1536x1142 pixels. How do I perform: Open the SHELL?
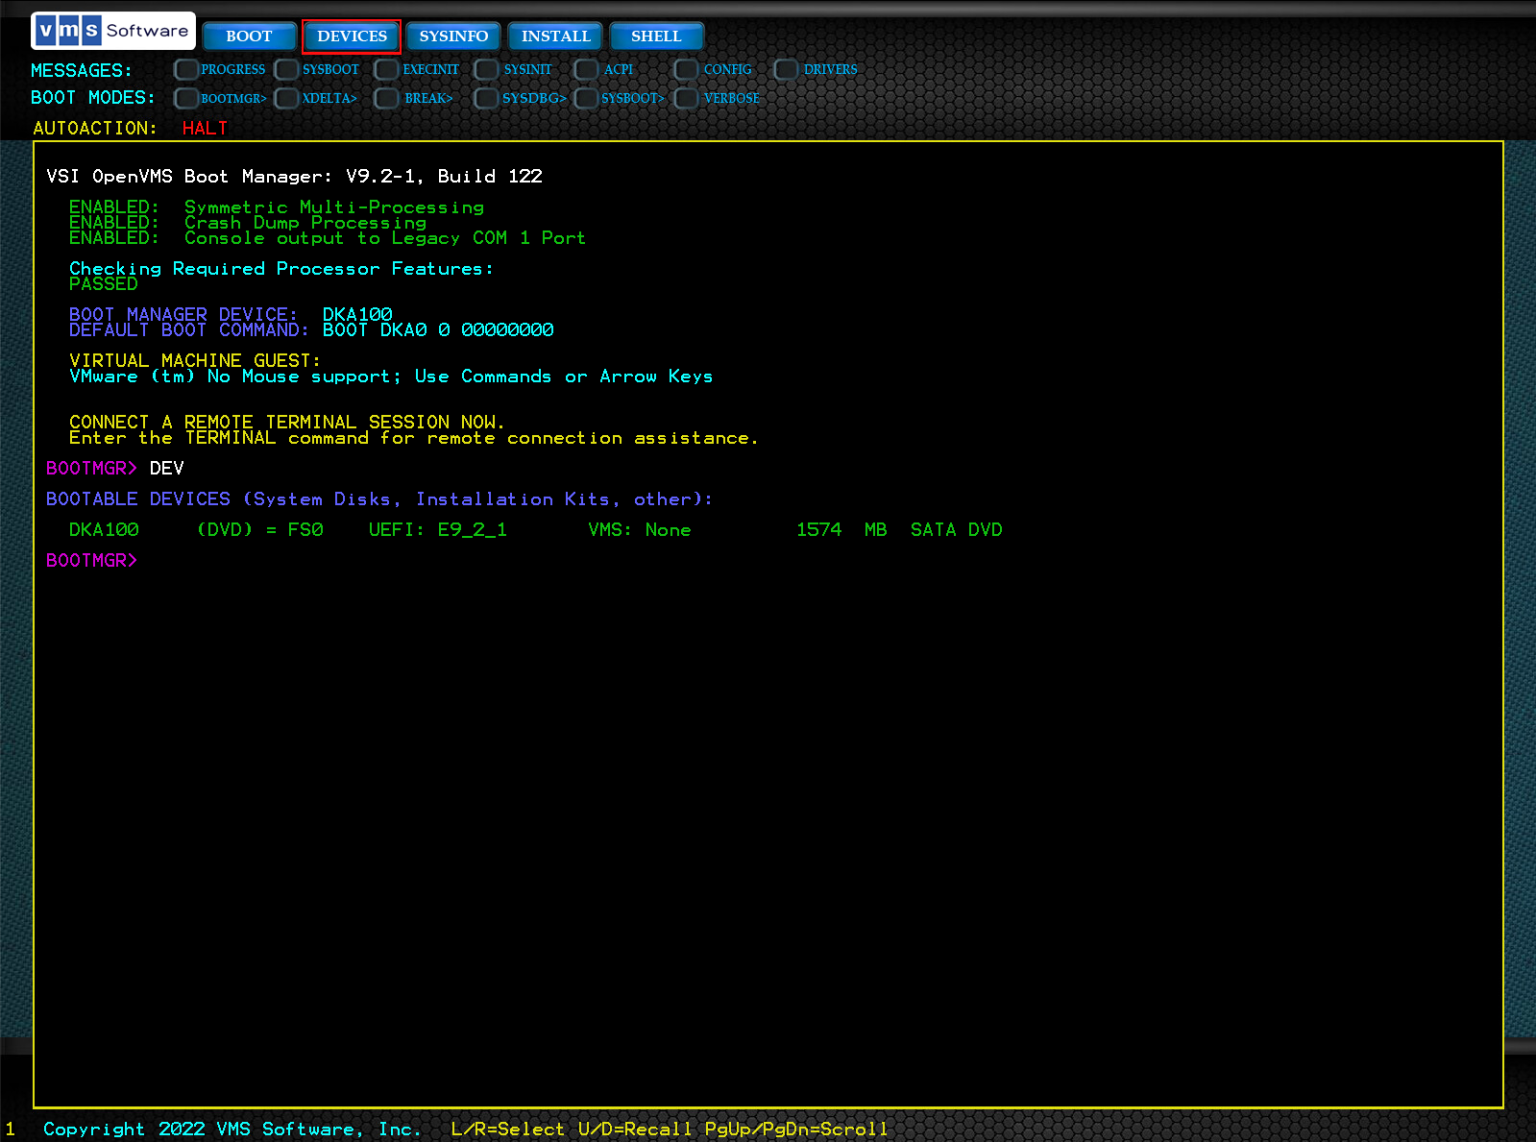(x=656, y=36)
